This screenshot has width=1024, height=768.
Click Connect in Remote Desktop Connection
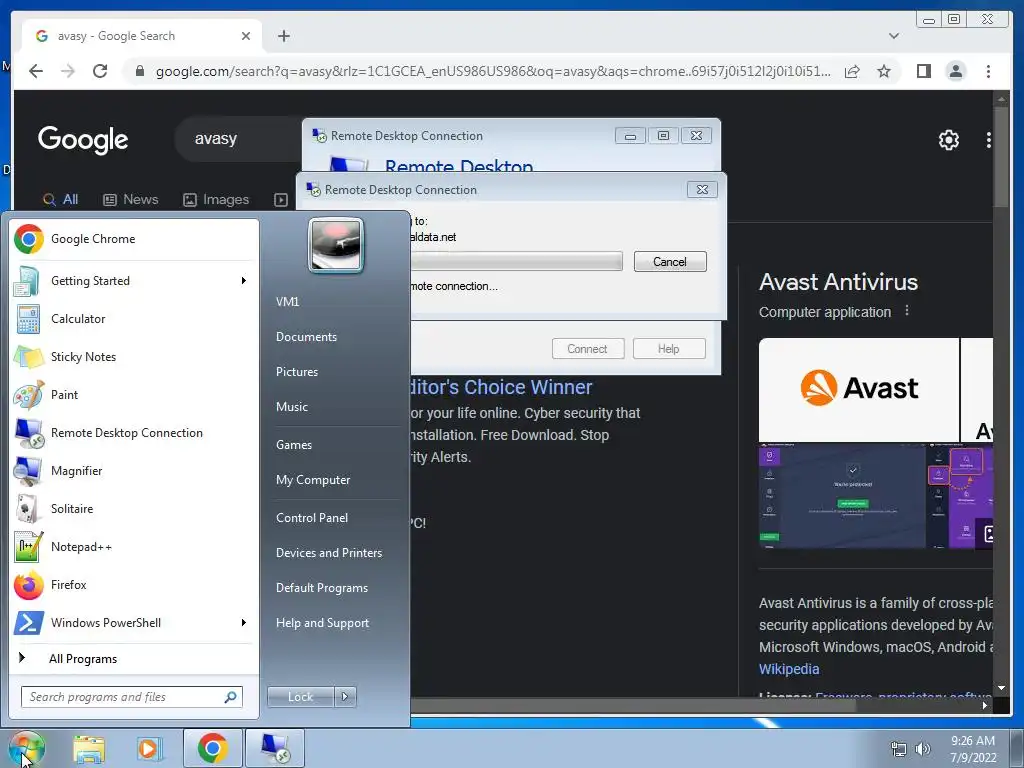pos(588,349)
